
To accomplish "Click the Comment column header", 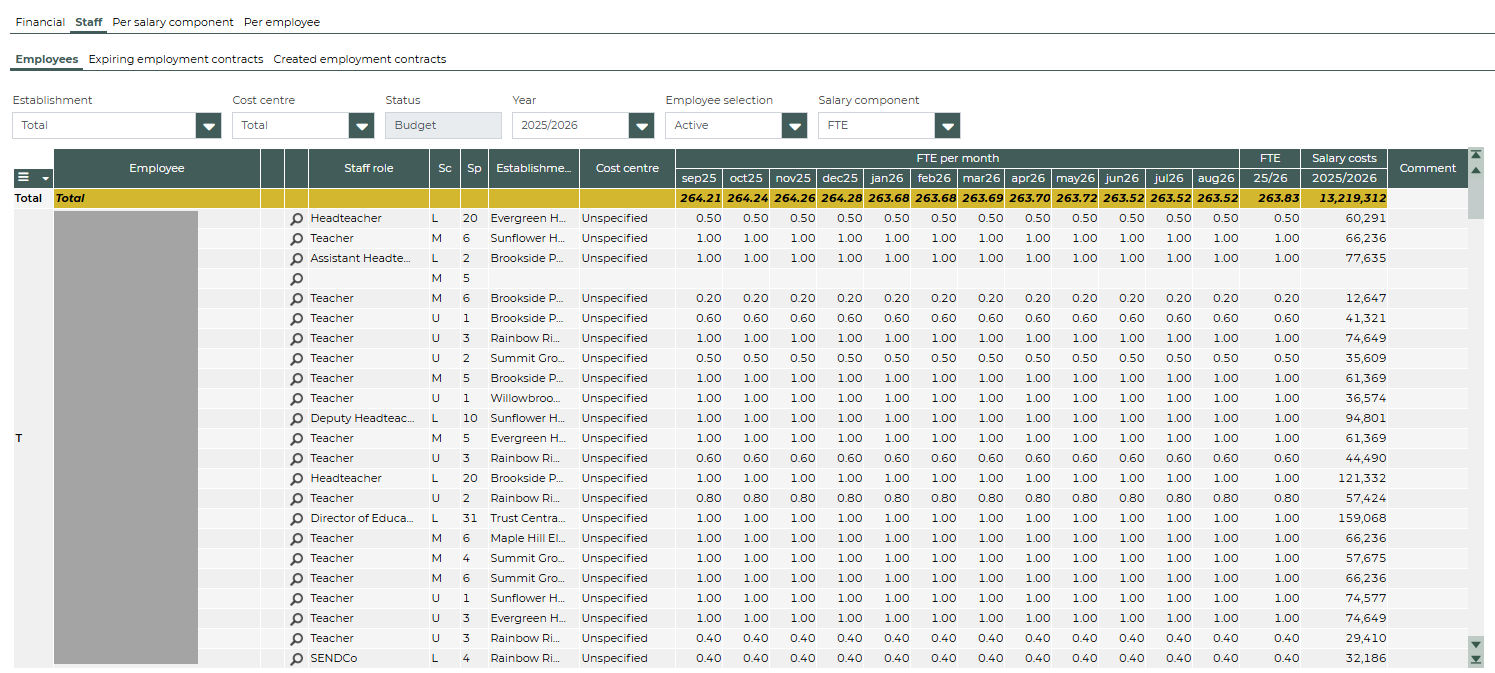I will [1427, 168].
